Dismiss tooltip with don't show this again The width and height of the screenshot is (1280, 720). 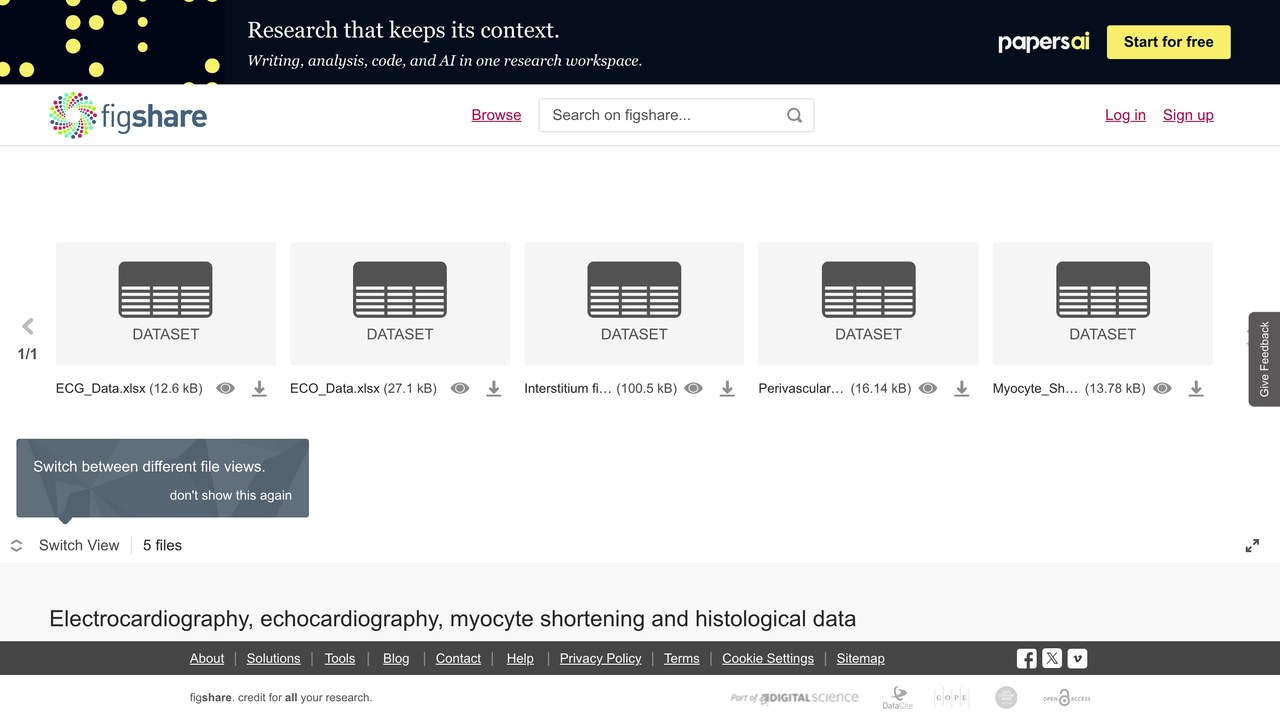[x=231, y=495]
